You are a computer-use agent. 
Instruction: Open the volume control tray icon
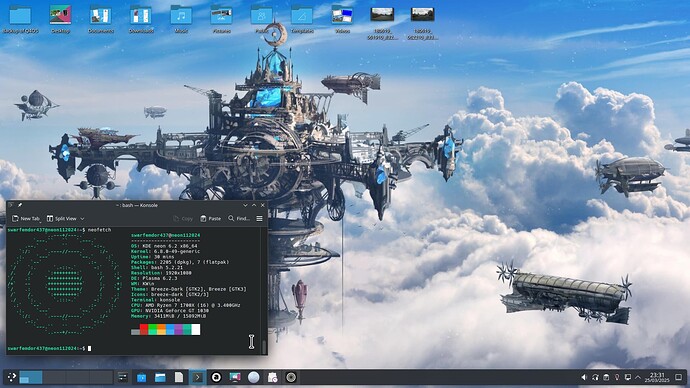point(584,377)
